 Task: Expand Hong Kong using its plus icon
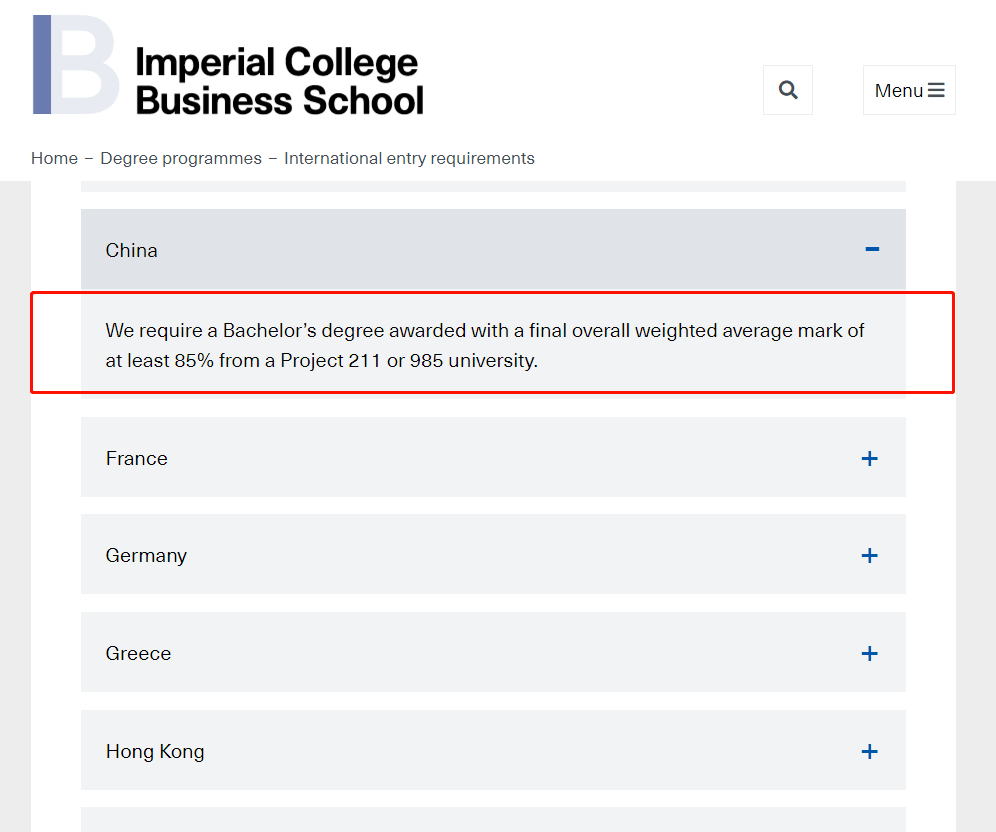[x=870, y=750]
